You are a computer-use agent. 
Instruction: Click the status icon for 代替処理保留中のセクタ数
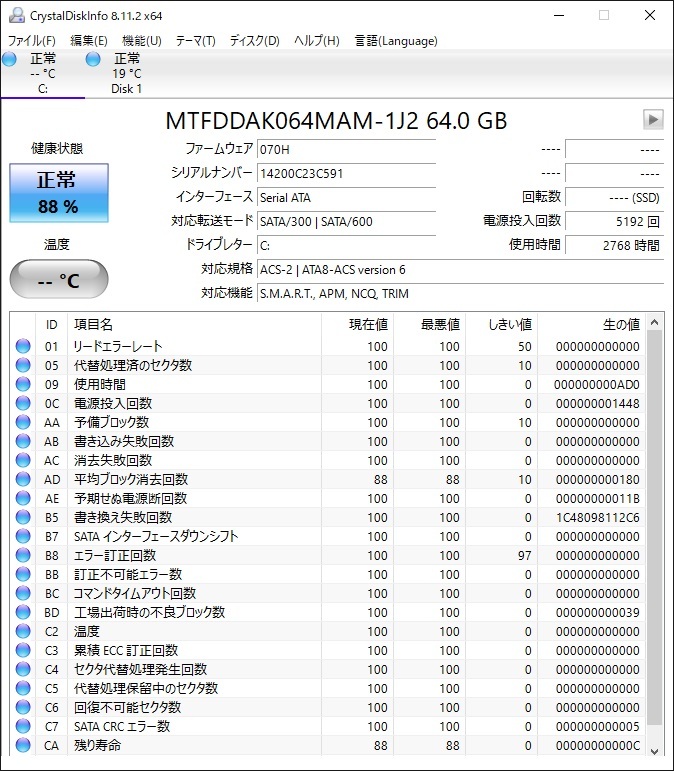[23, 688]
